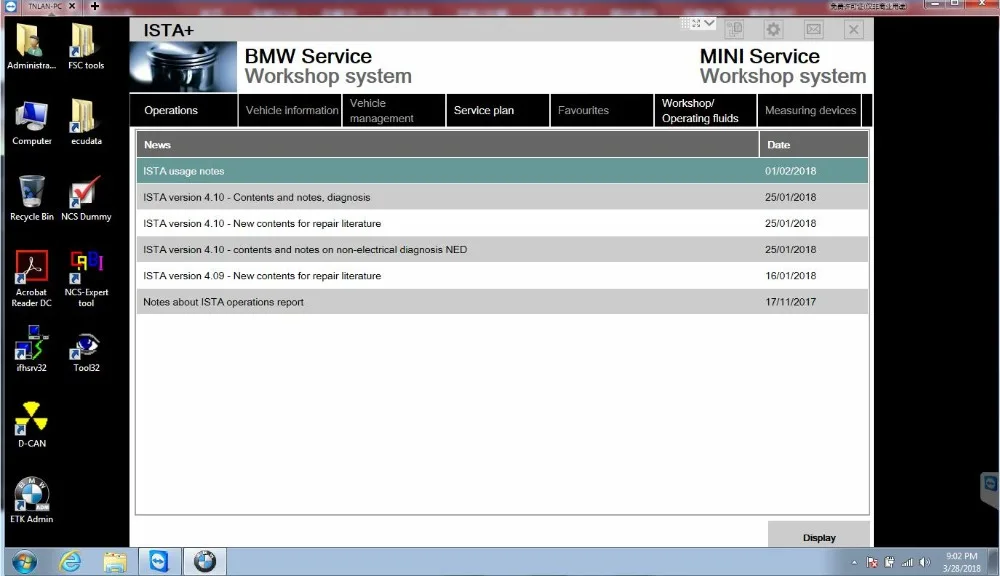Select the ifhsrv32 desktop shortcut
This screenshot has height=576, width=1000.
(x=31, y=349)
